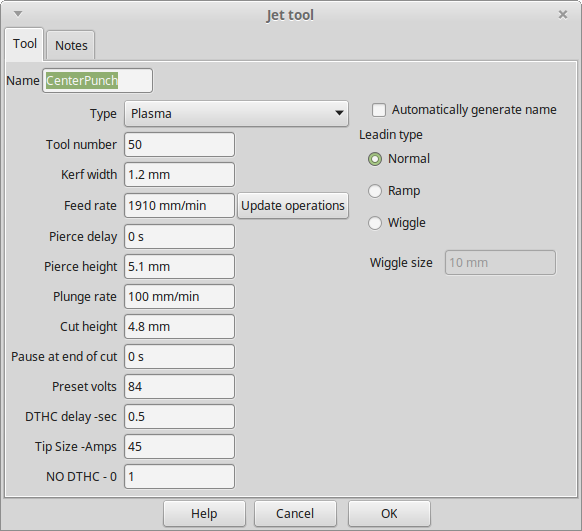Click the Name field containing CenterPunch
This screenshot has width=582, height=531.
click(x=98, y=81)
